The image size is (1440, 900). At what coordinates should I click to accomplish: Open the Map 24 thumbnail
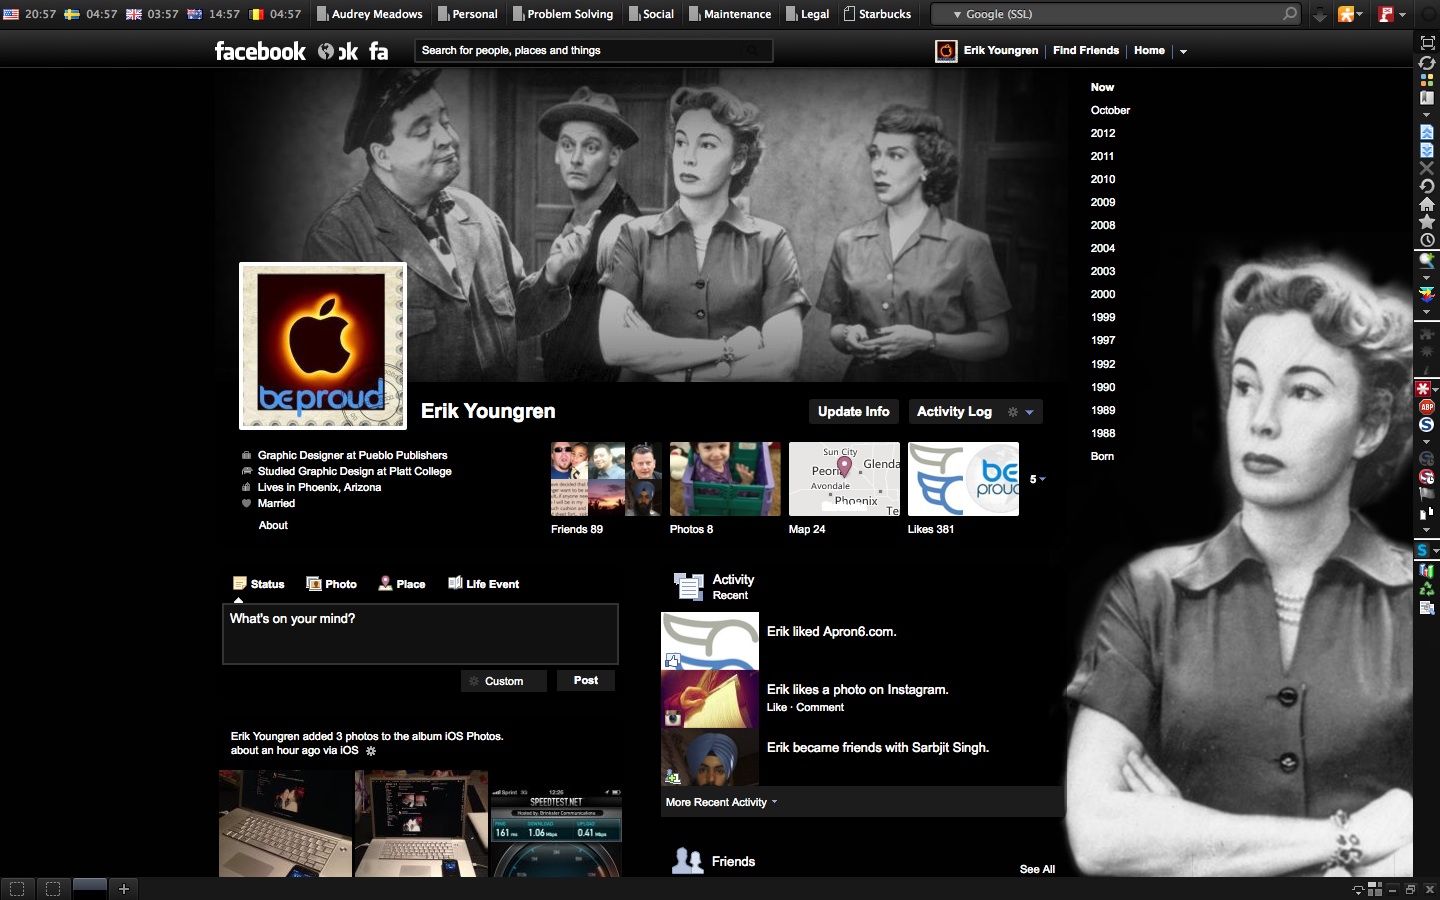[x=844, y=479]
